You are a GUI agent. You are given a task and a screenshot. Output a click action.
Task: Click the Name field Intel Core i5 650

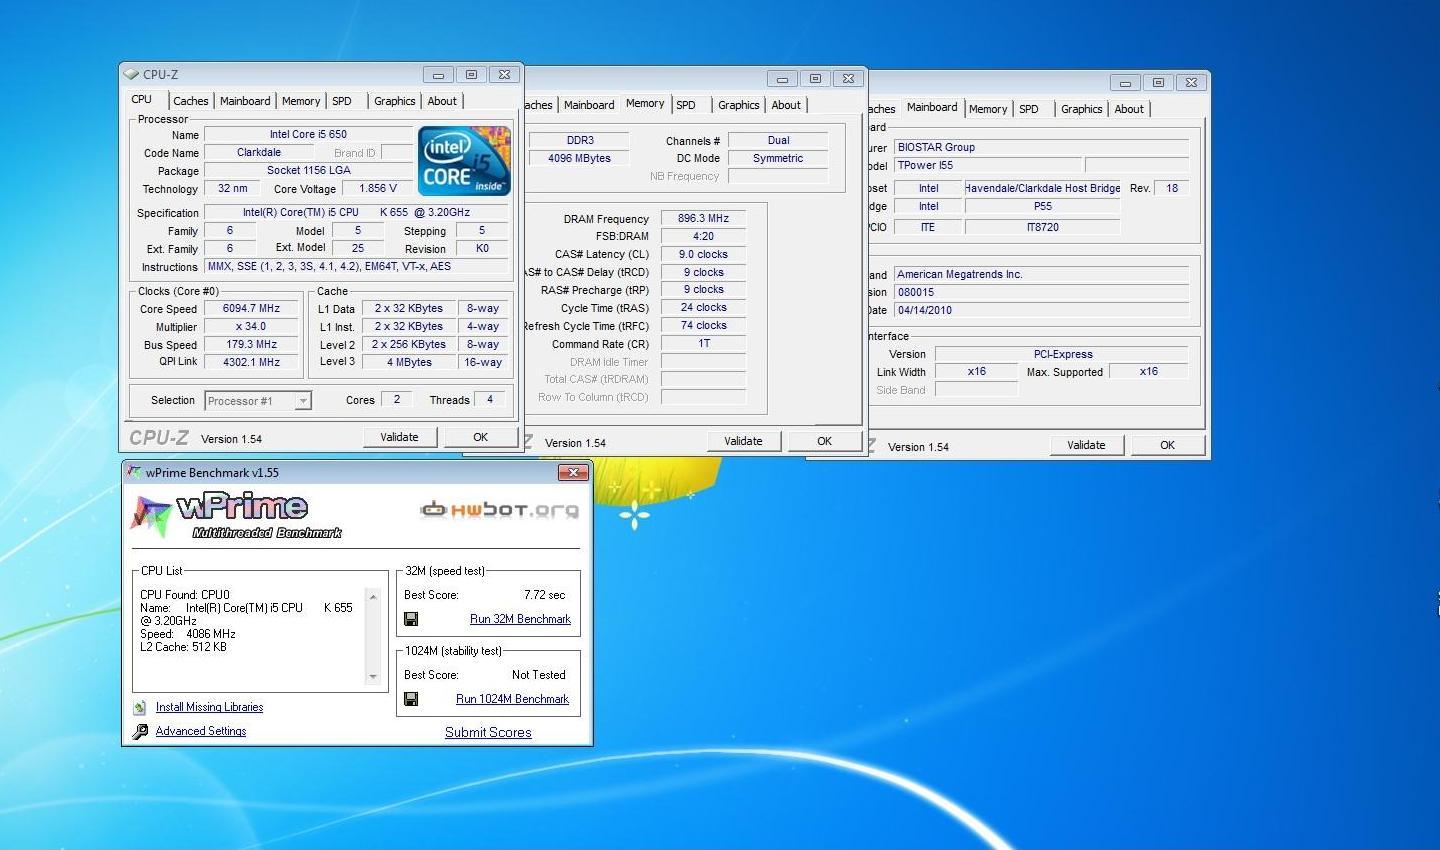coord(308,134)
